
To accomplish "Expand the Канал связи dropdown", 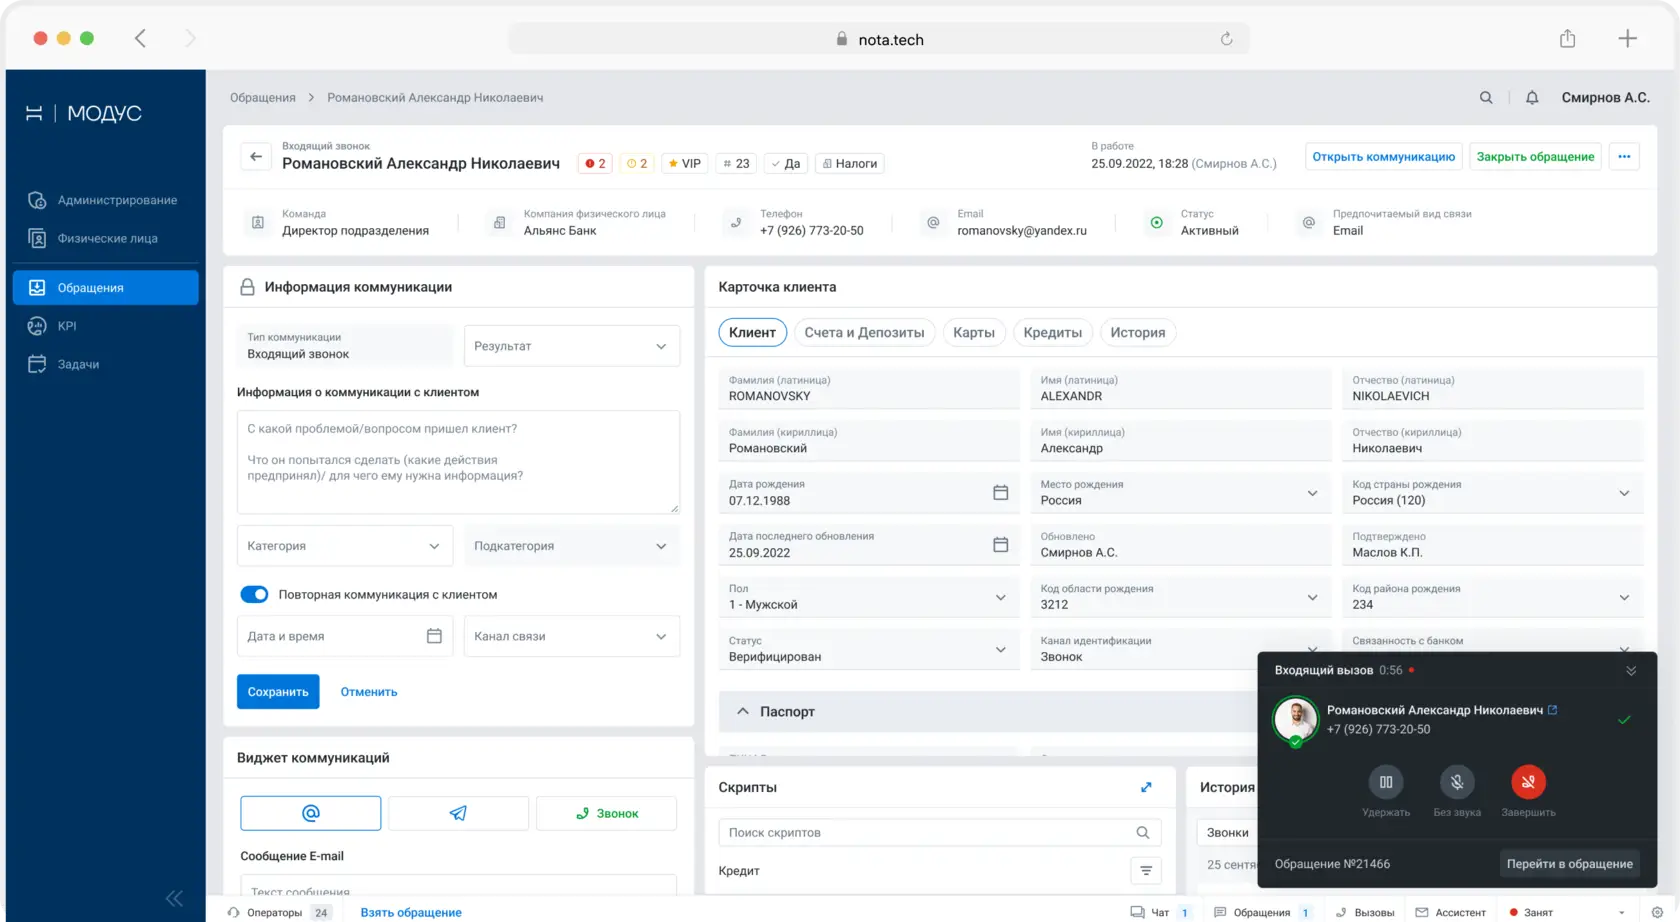I will (572, 636).
